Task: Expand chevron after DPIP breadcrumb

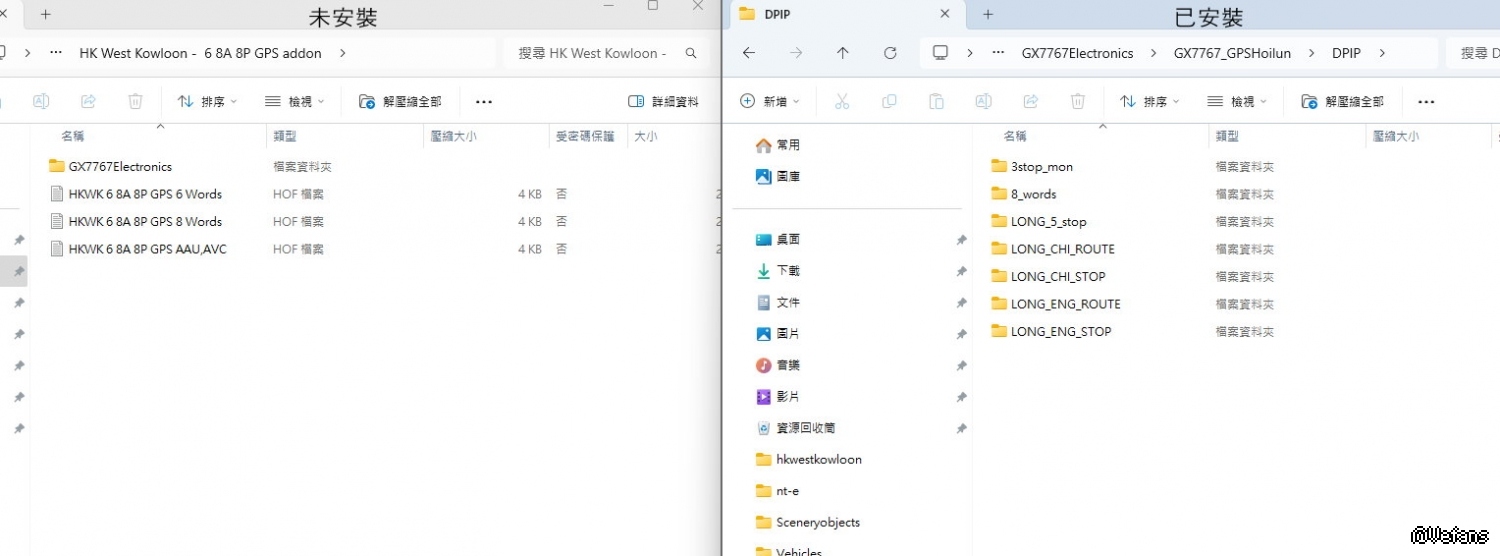Action: [x=1382, y=53]
